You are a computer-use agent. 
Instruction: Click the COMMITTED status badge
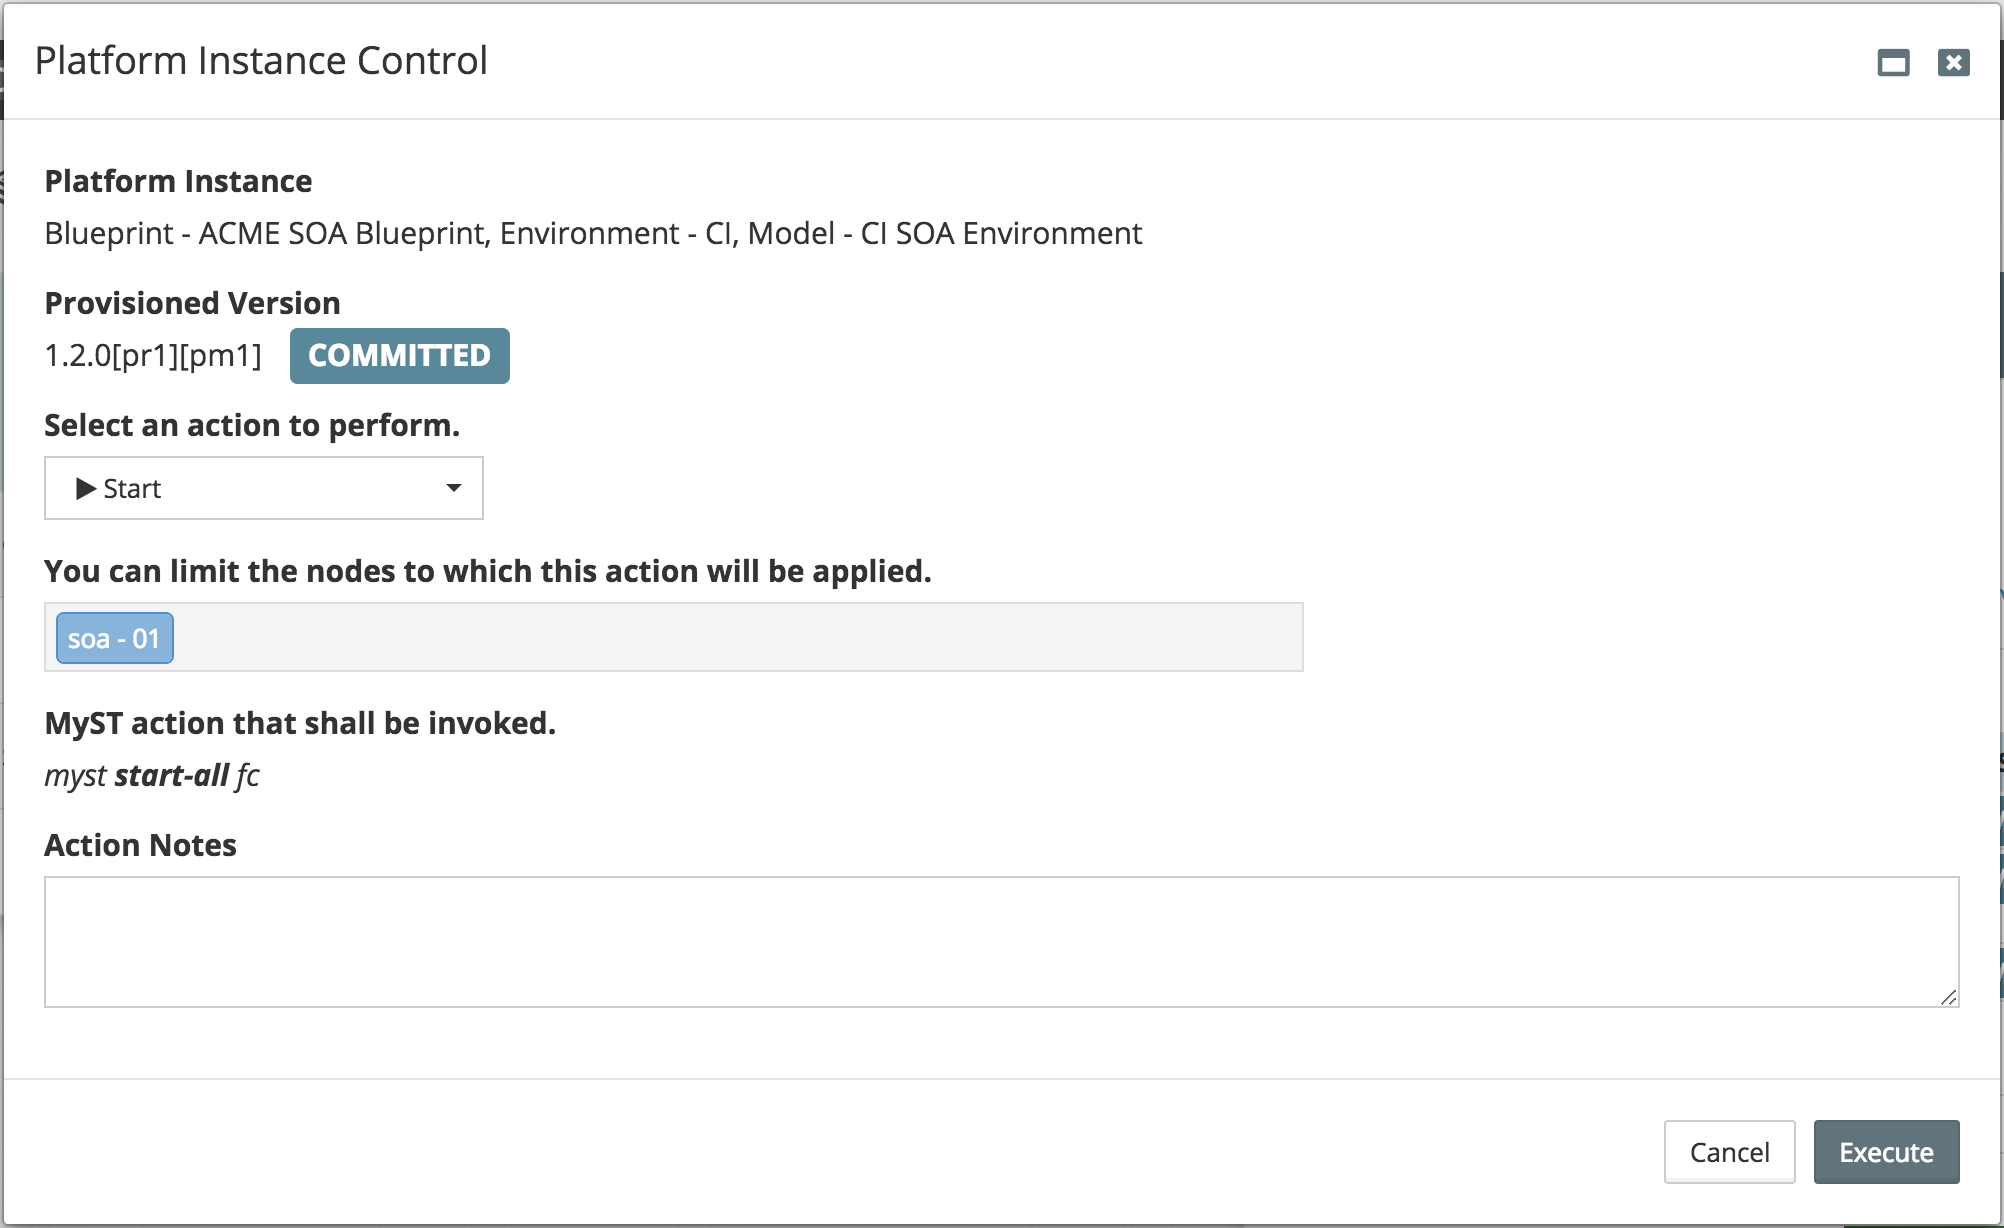tap(400, 355)
